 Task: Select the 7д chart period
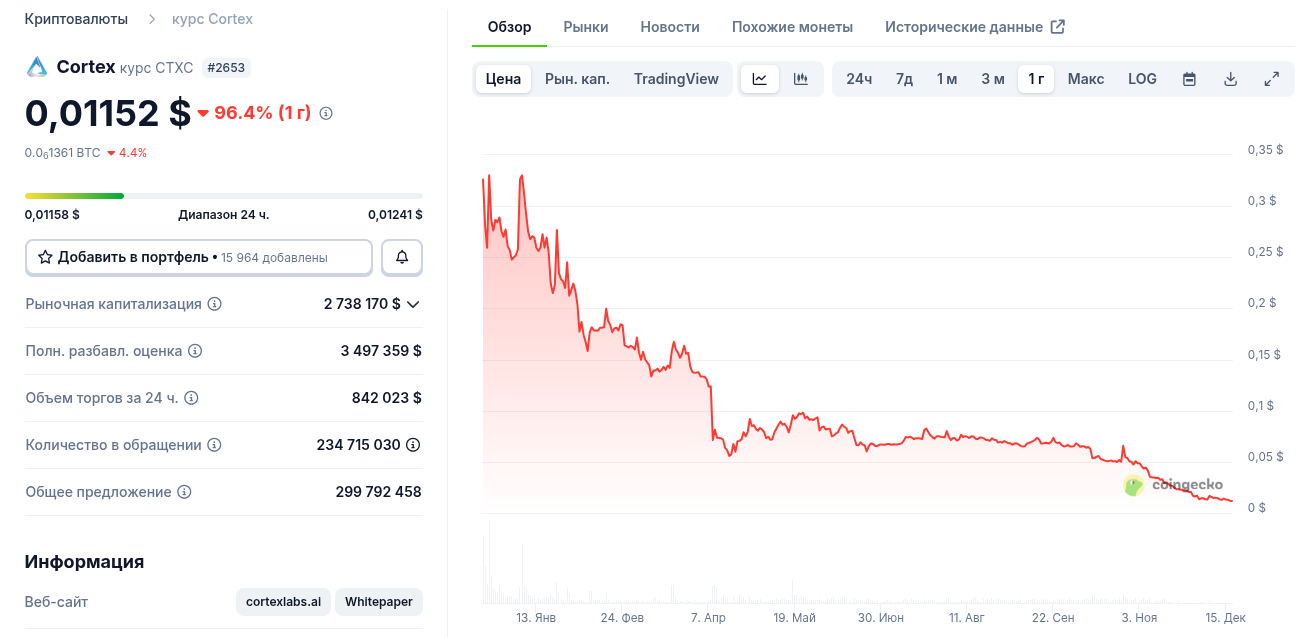(903, 77)
